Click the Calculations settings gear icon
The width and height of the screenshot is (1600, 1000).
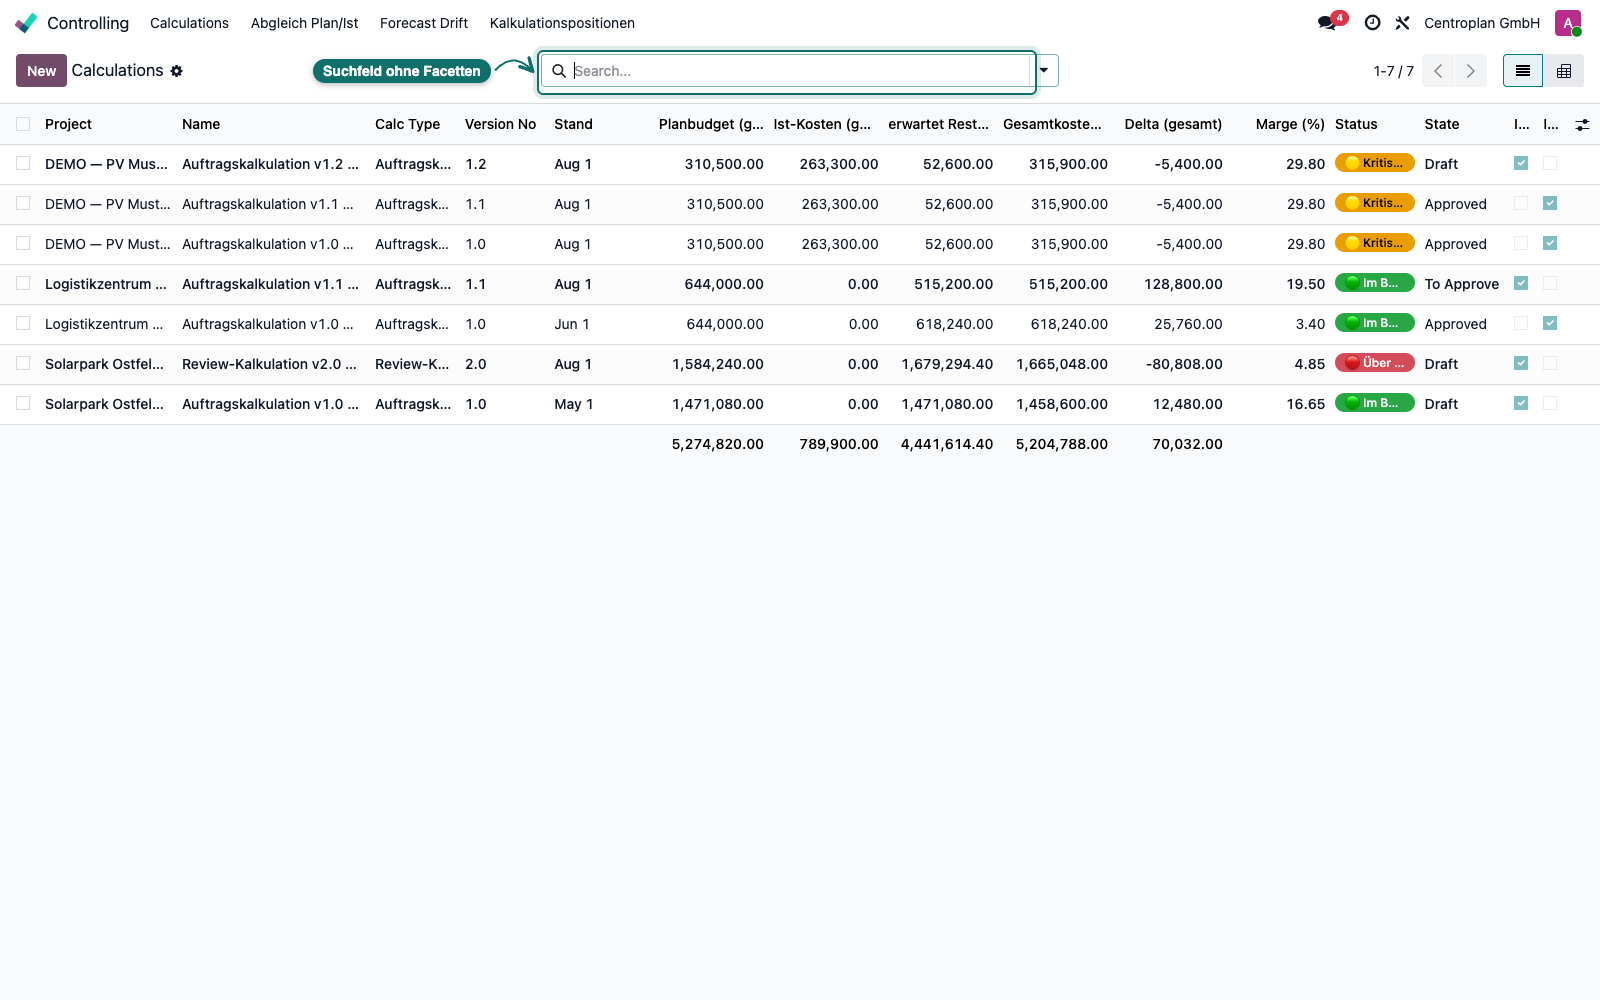click(177, 71)
